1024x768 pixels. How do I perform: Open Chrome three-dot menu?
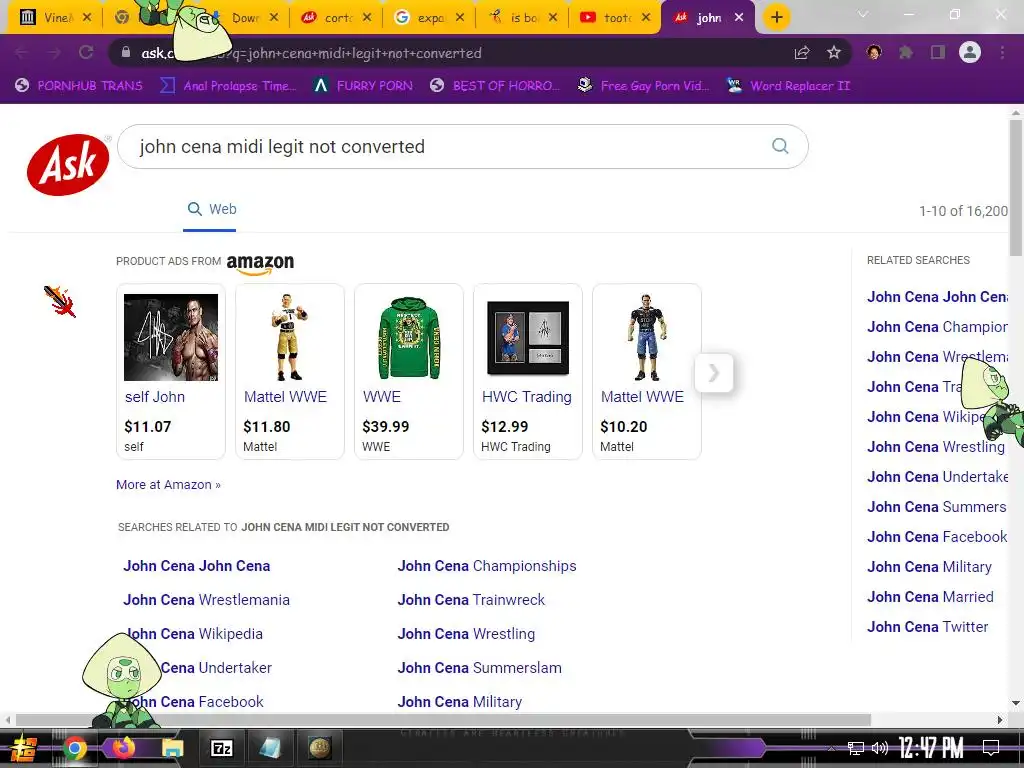coord(1002,52)
